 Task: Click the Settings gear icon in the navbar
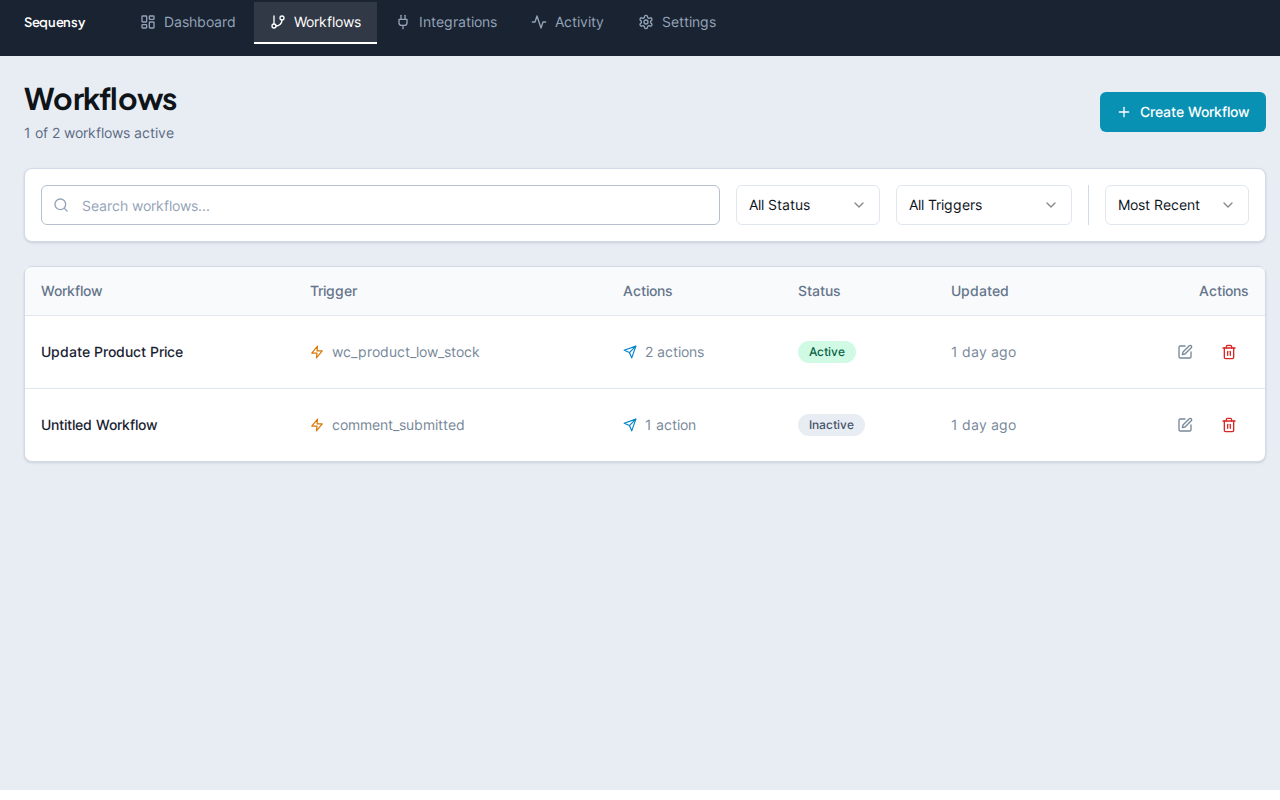tap(645, 21)
